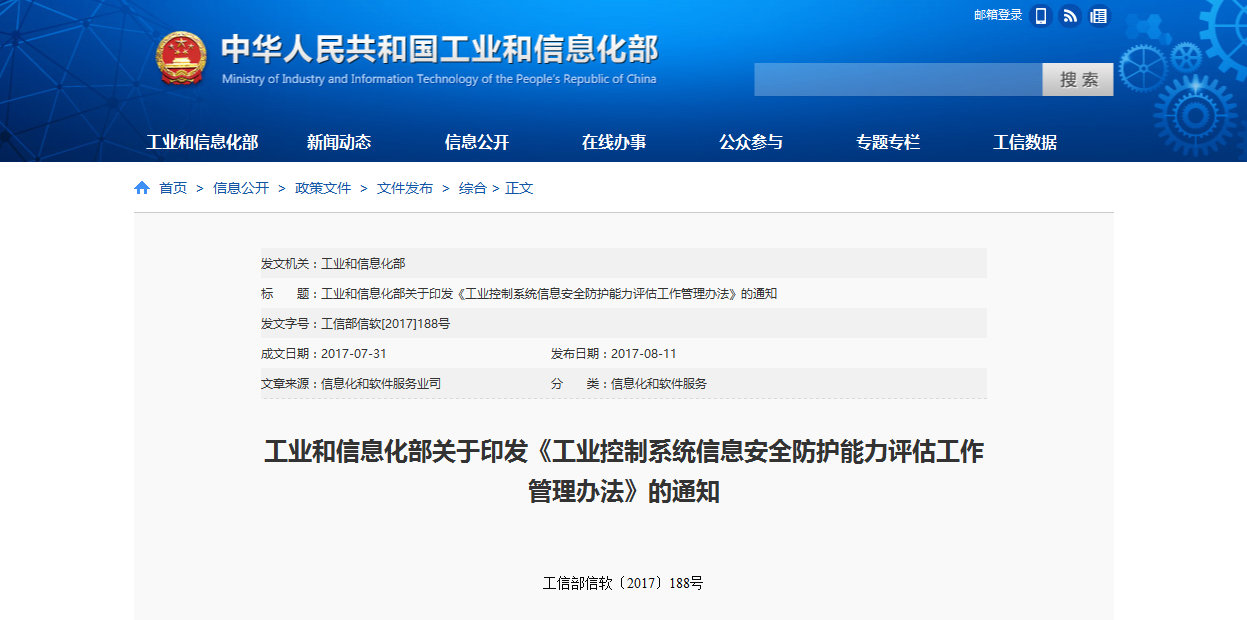The height and width of the screenshot is (620, 1247).
Task: Click the blue home icon in breadcrumb
Action: 142,188
